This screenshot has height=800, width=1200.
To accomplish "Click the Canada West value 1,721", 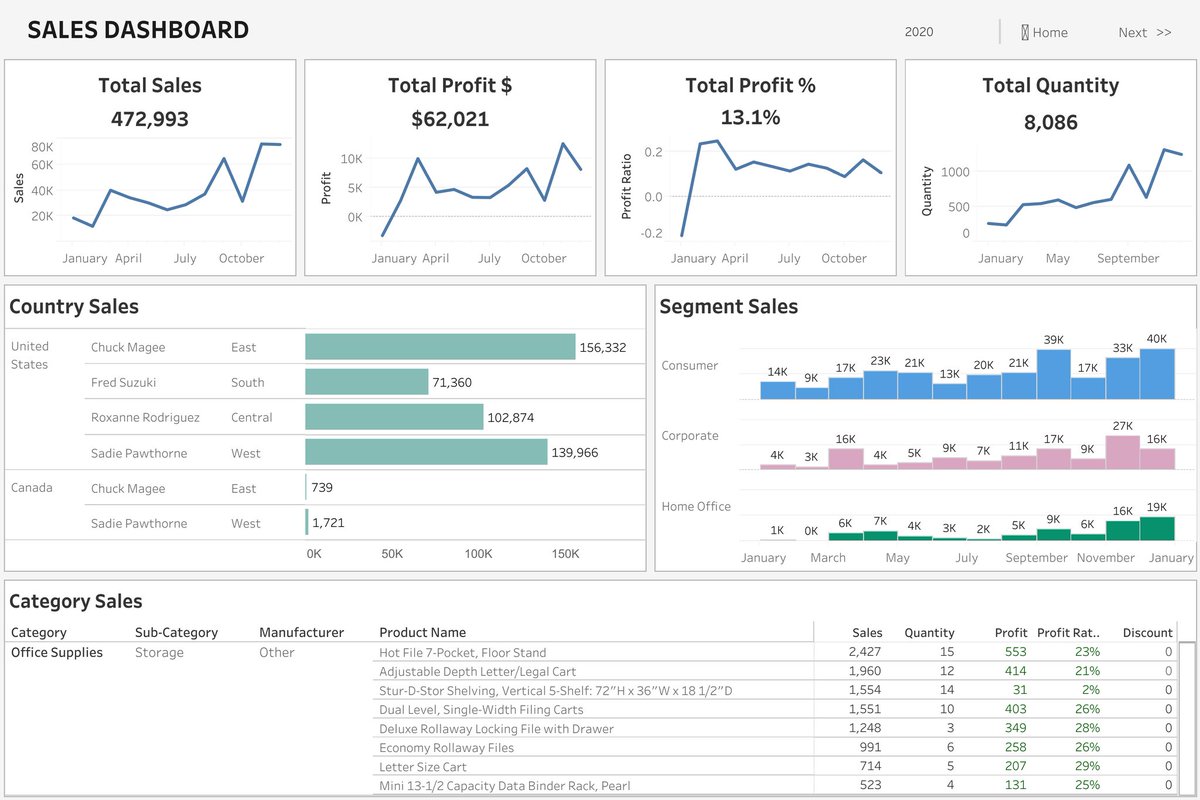I will [328, 522].
